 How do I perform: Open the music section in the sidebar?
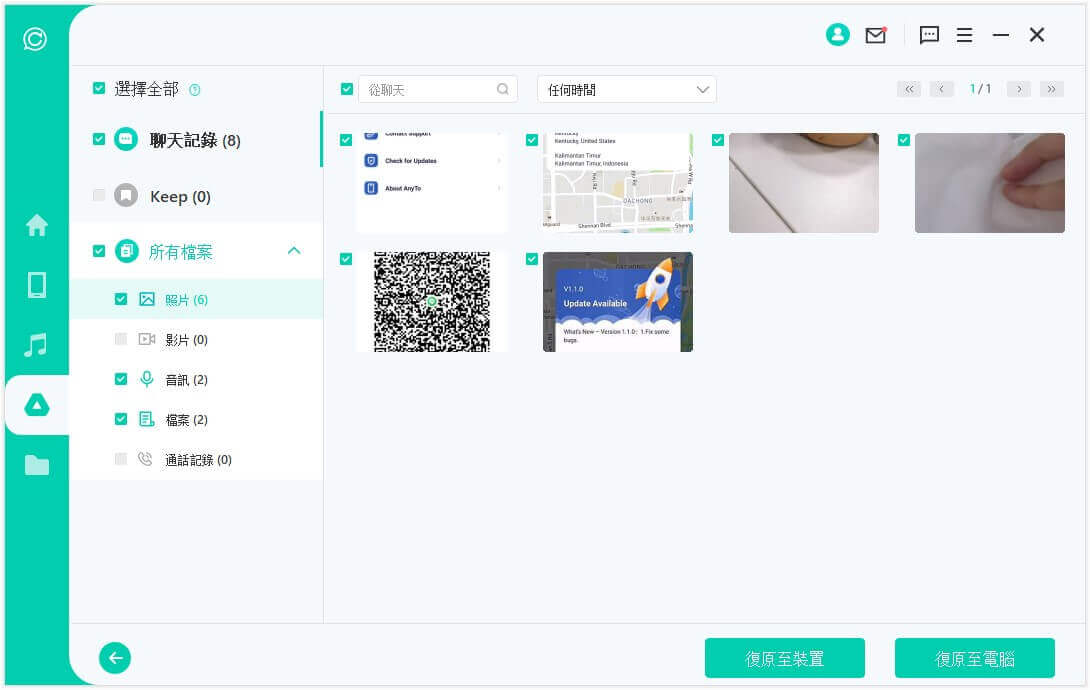(x=36, y=345)
